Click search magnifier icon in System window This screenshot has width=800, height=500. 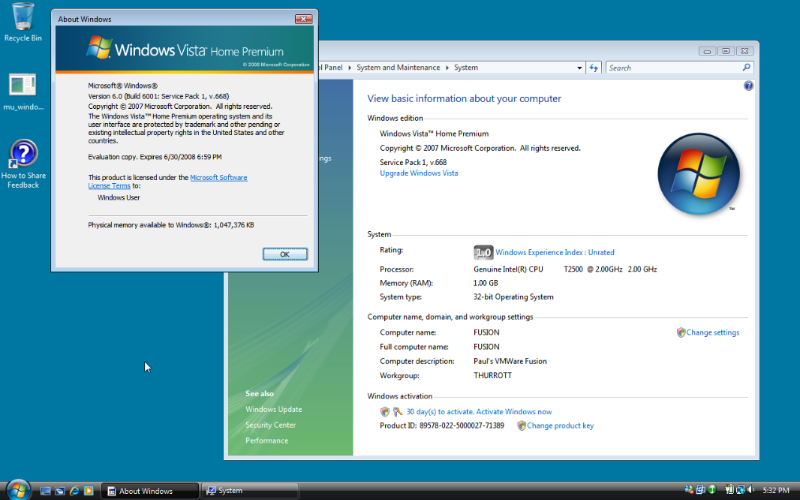click(746, 67)
